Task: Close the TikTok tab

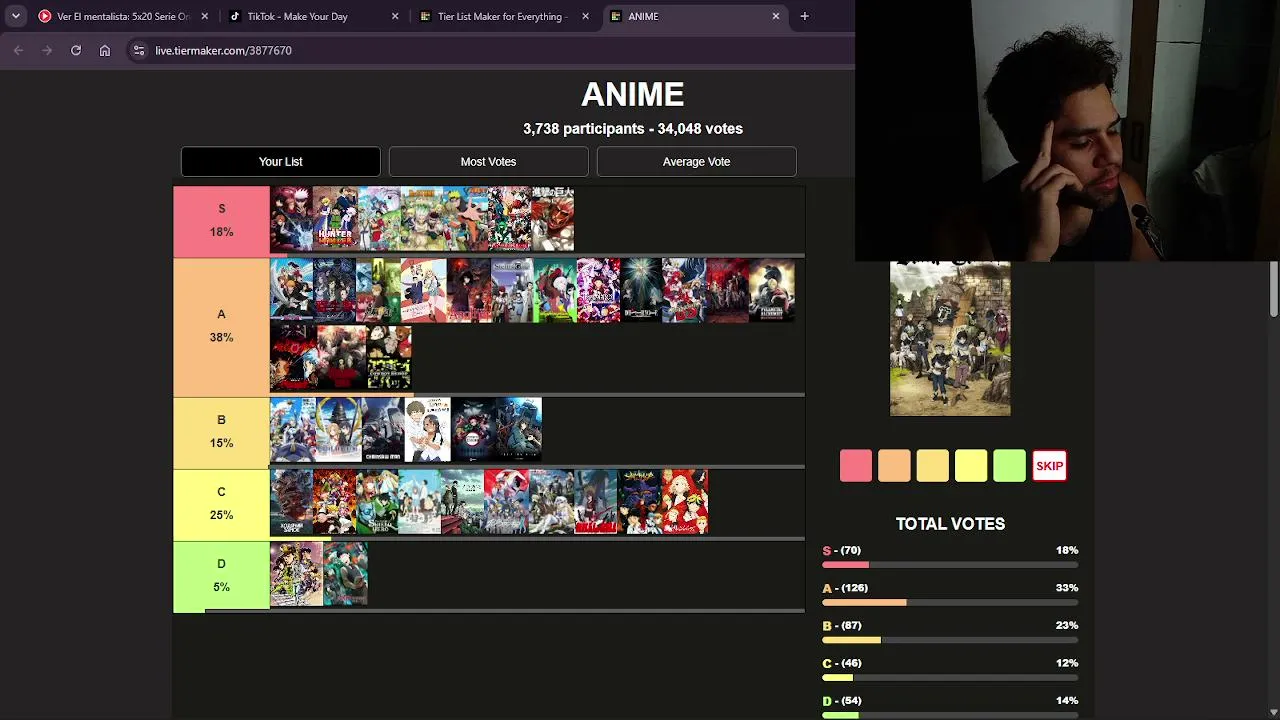Action: 395,16
